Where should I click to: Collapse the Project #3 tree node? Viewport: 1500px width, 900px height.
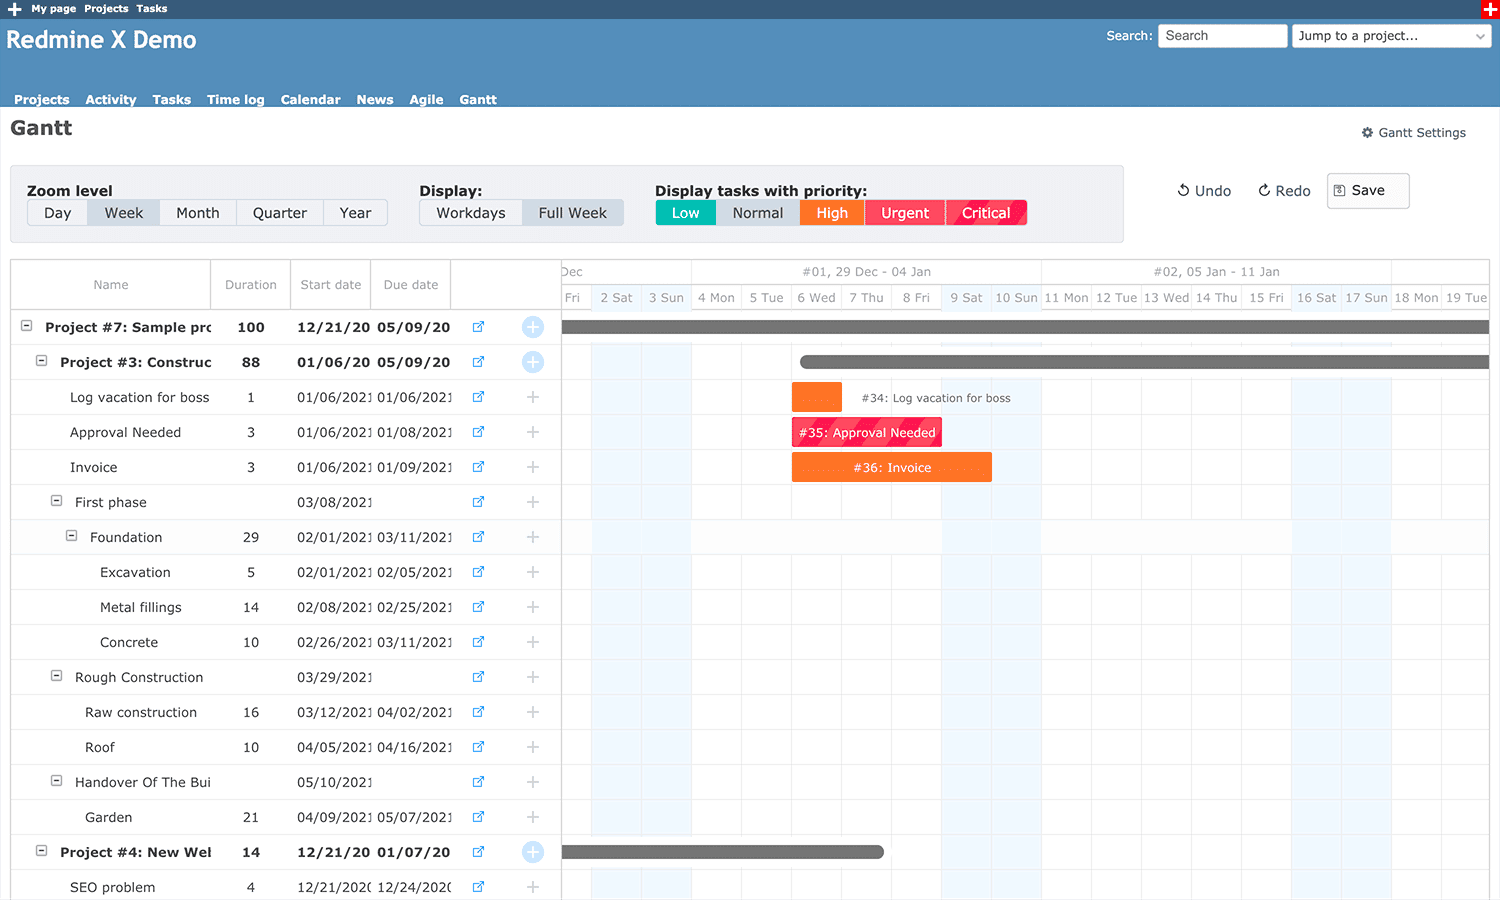tap(41, 361)
